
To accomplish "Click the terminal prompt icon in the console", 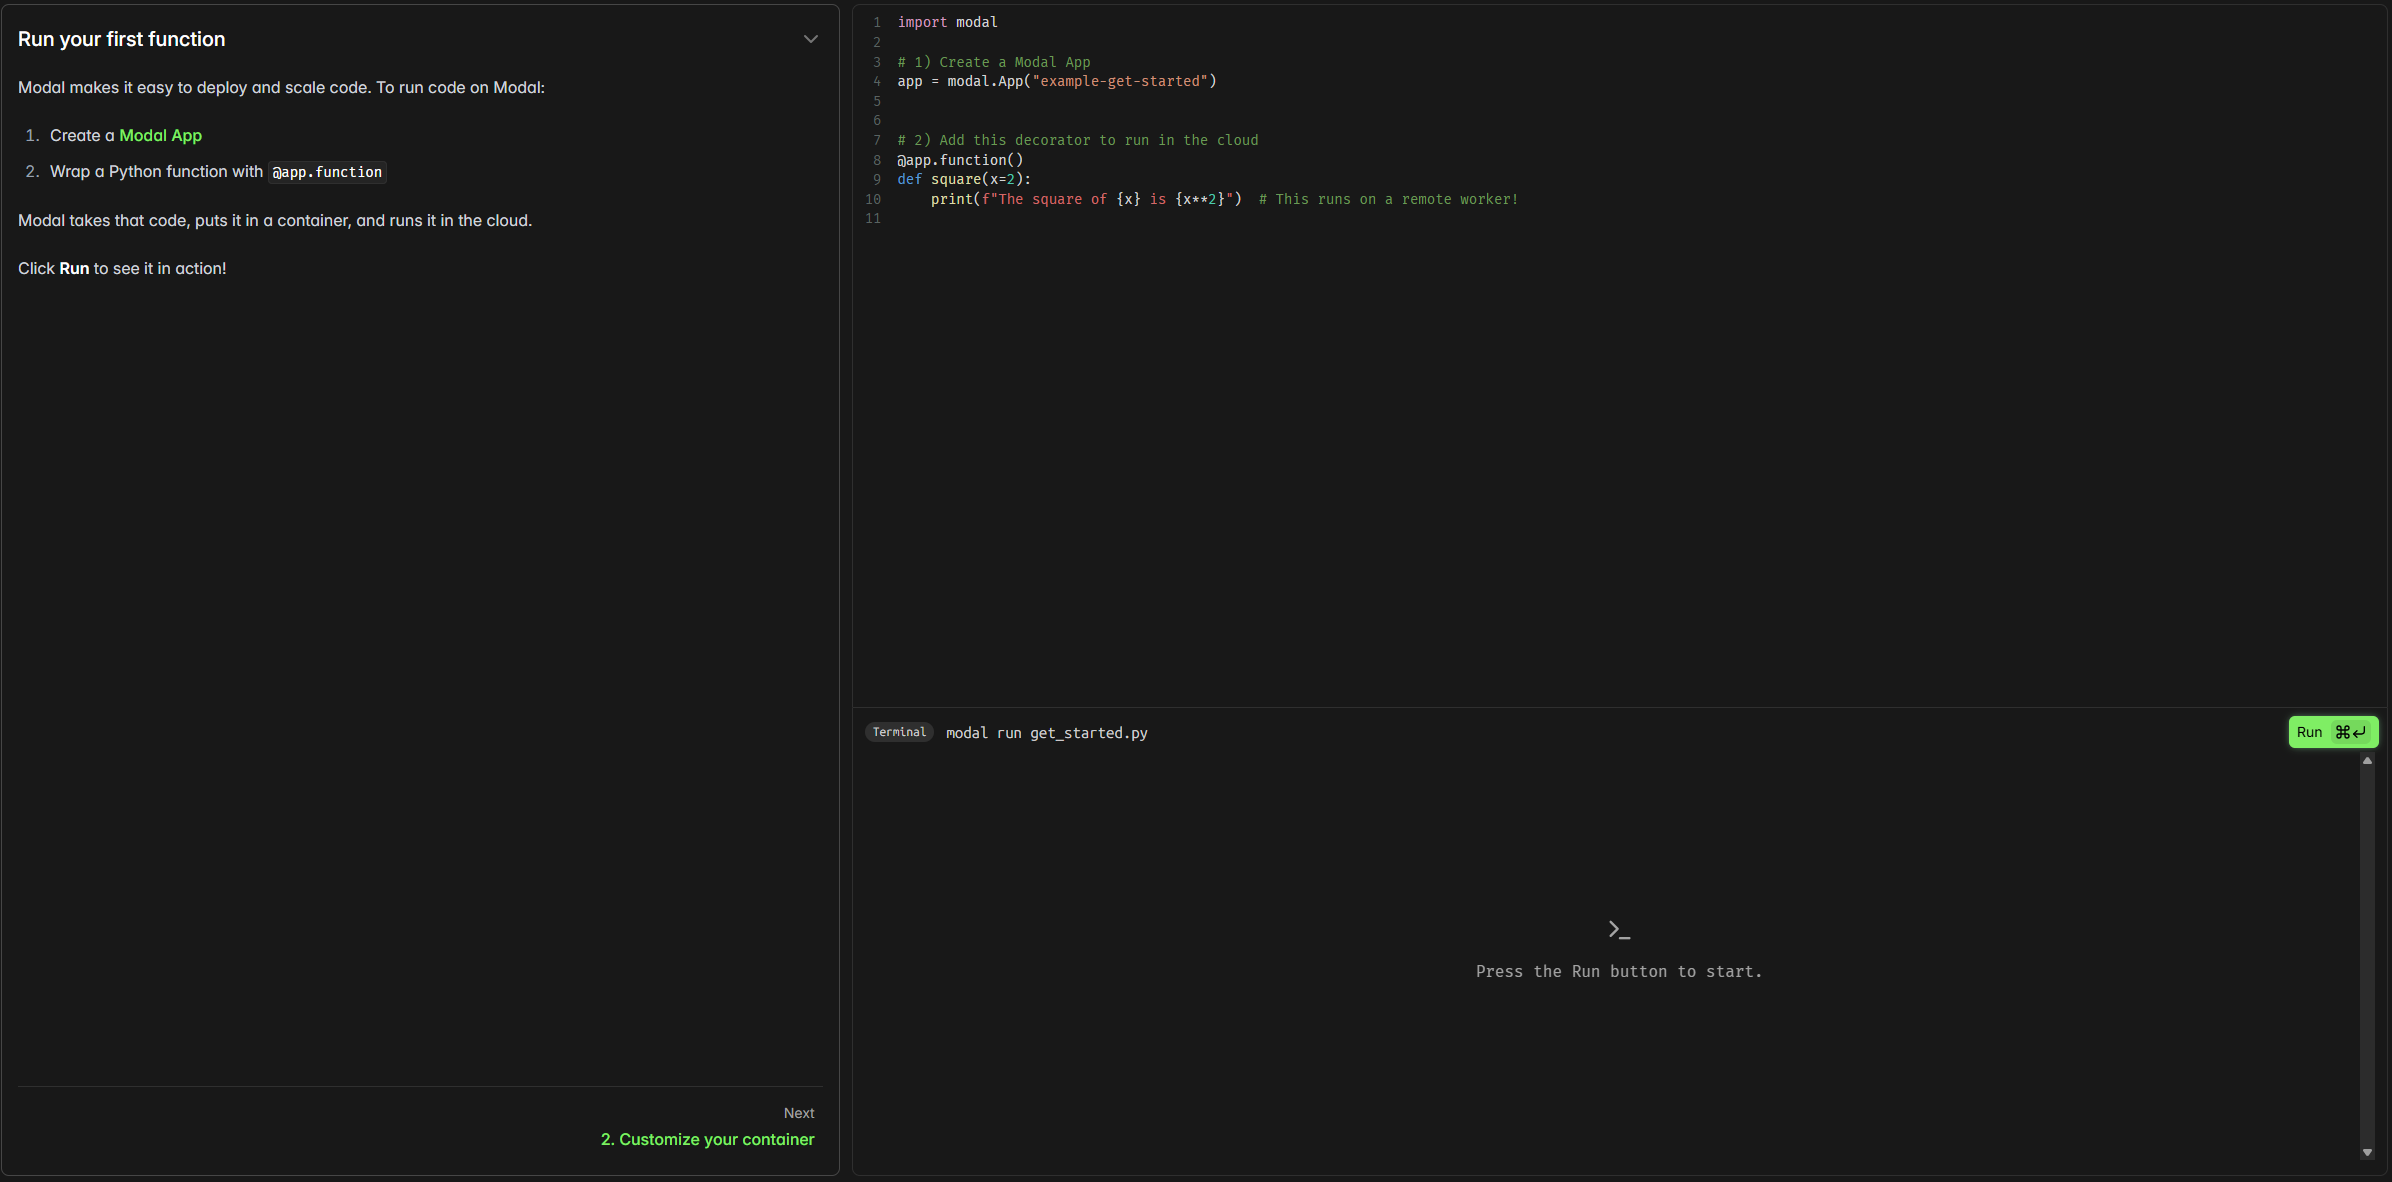I will [x=1618, y=928].
